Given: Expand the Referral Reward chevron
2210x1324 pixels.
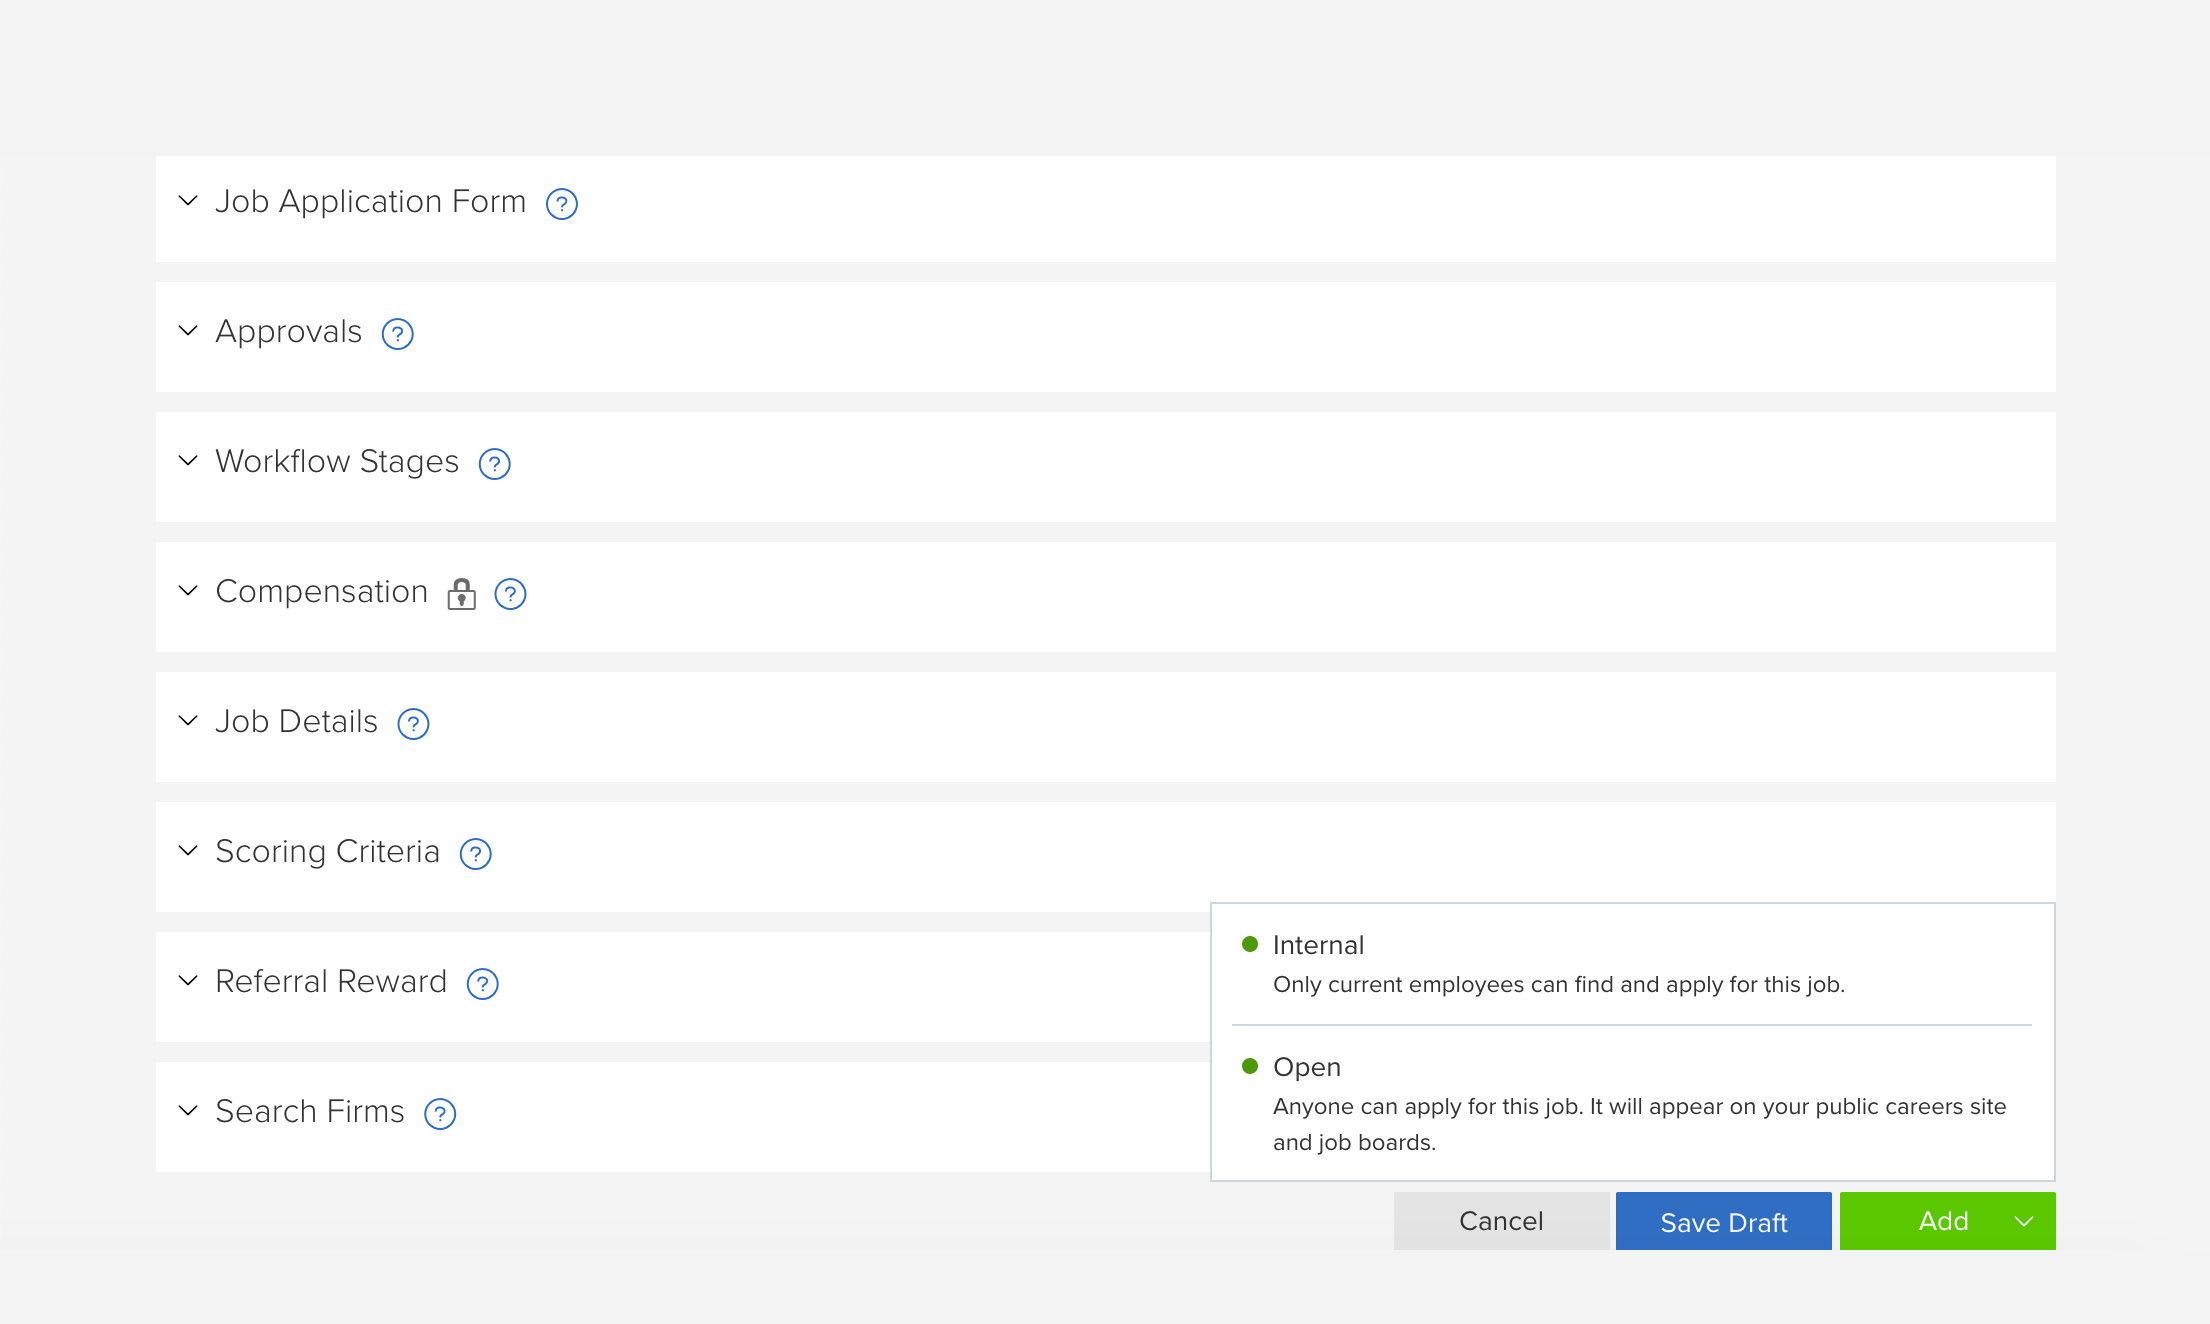Looking at the screenshot, I should tap(188, 981).
